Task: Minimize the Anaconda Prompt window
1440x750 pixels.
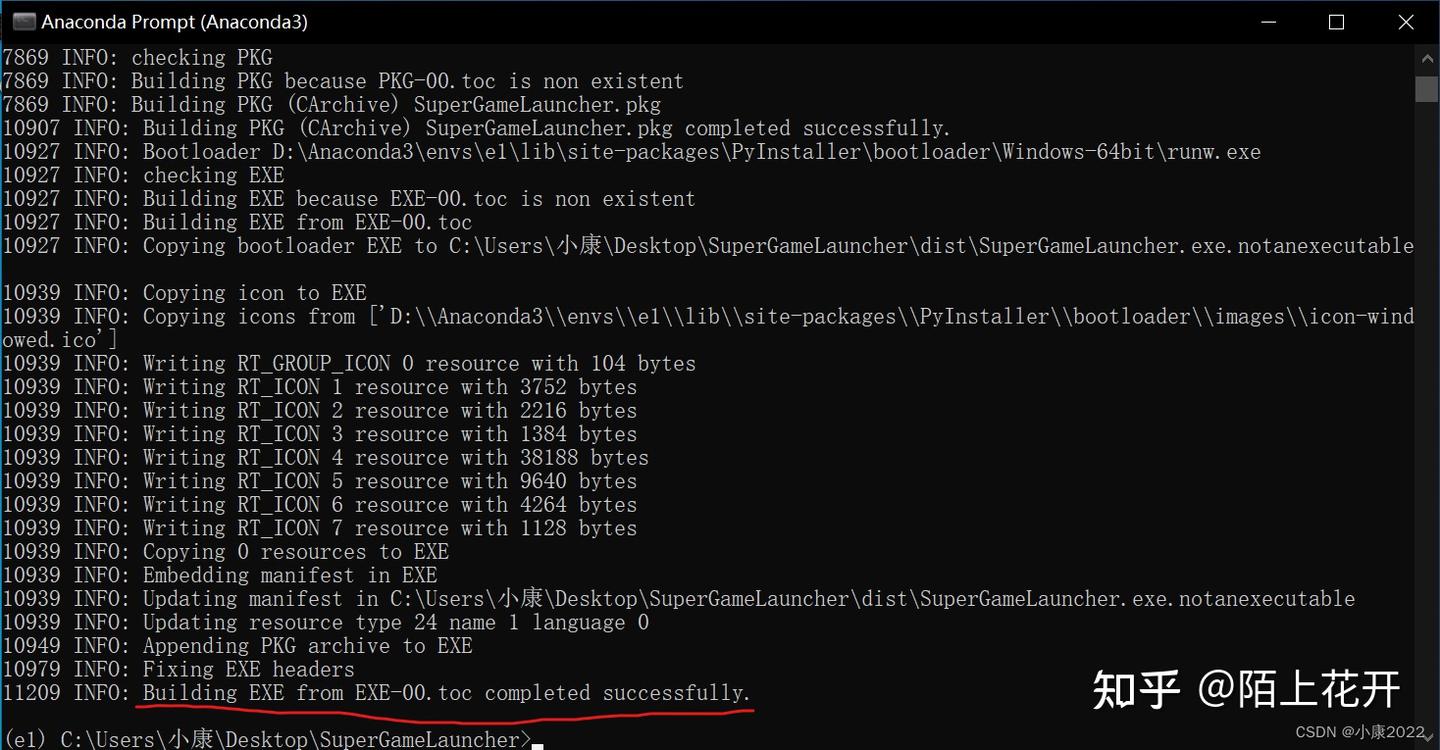Action: (x=1268, y=21)
